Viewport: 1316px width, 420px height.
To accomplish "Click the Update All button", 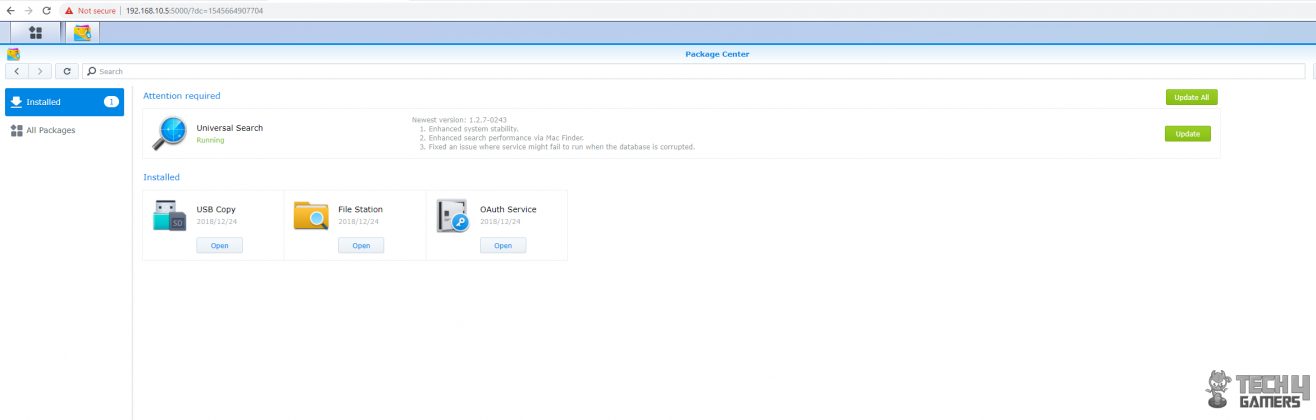I will [1191, 97].
